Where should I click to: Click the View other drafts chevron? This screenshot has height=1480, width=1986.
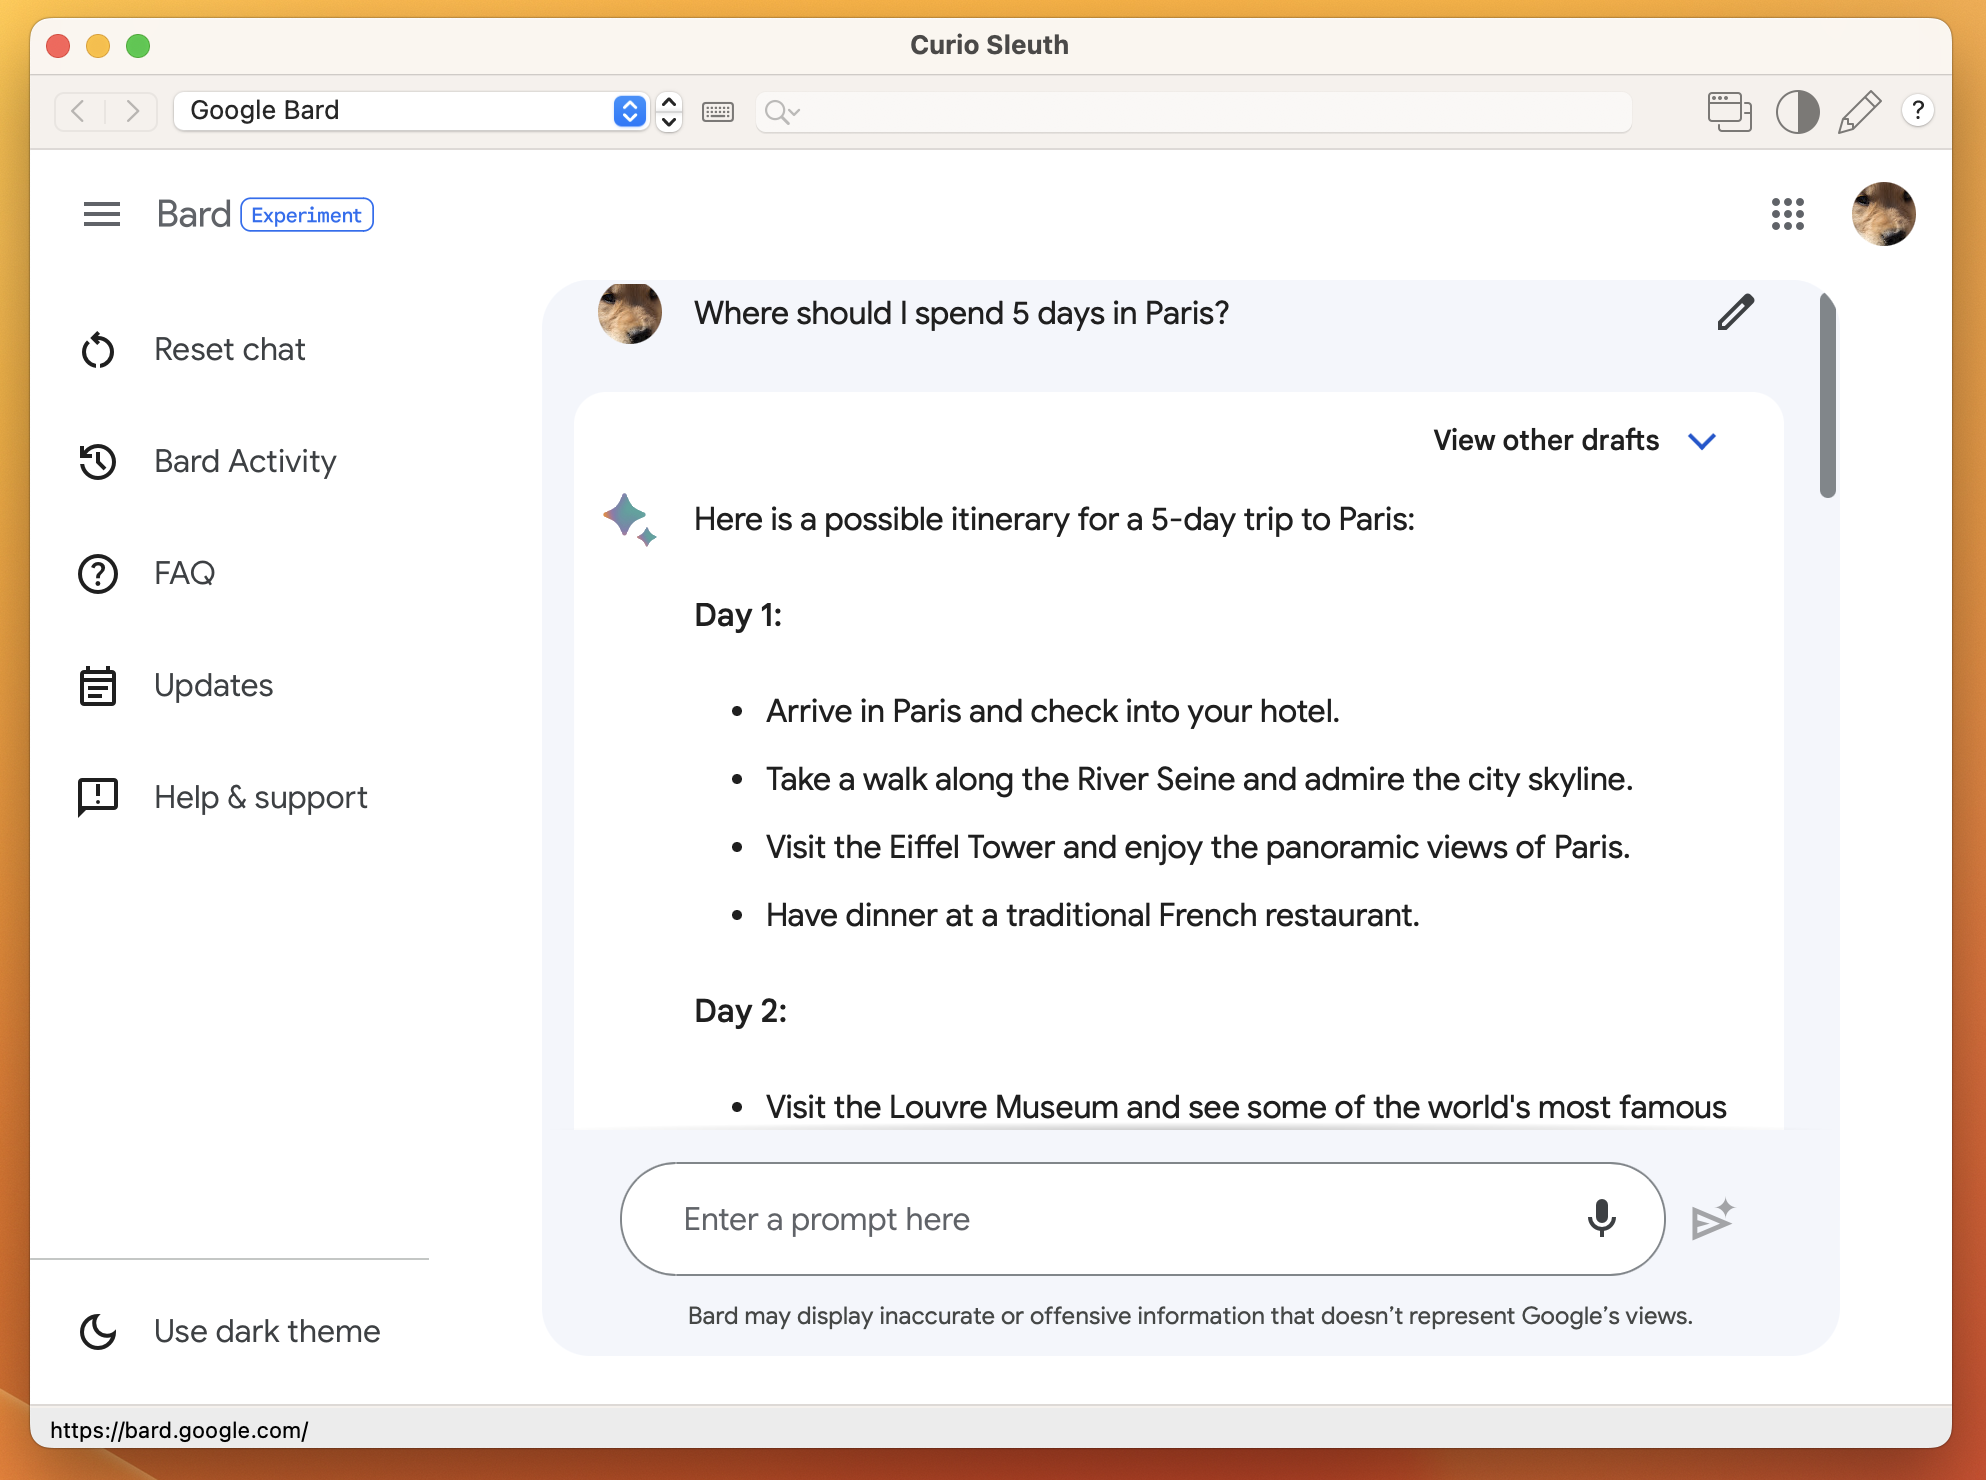(1702, 441)
